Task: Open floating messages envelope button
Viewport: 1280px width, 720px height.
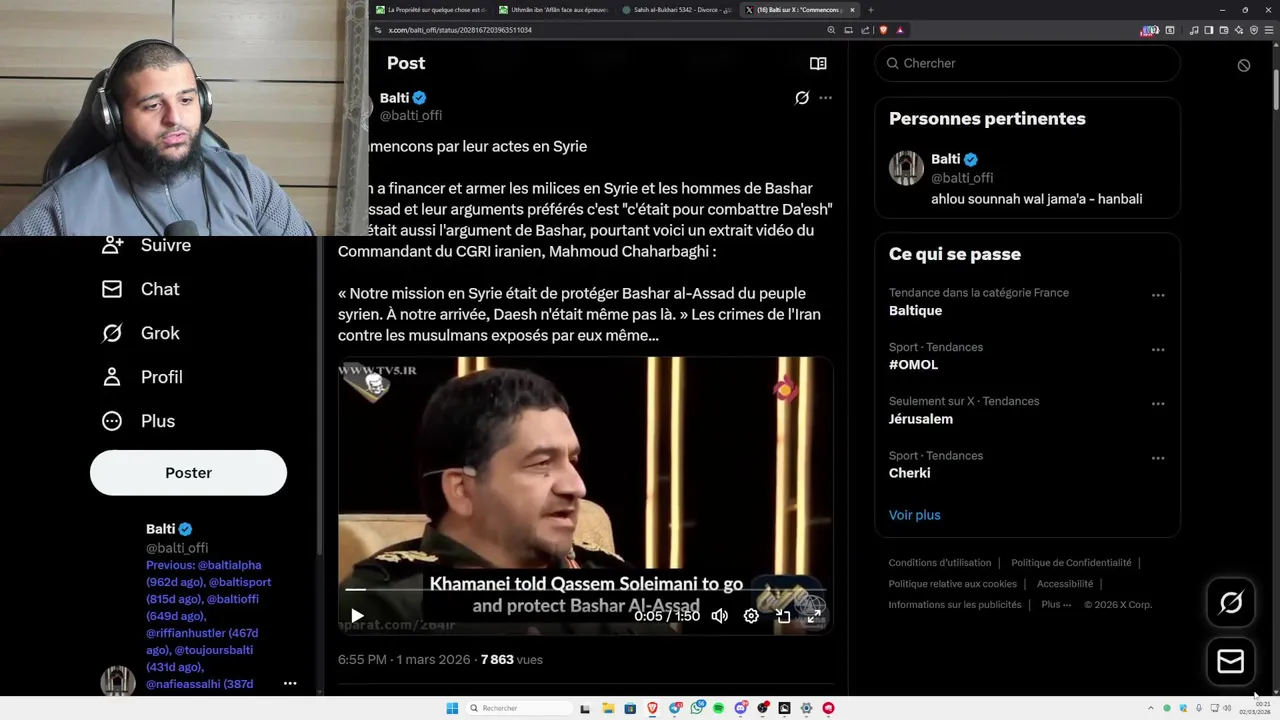Action: 1231,661
